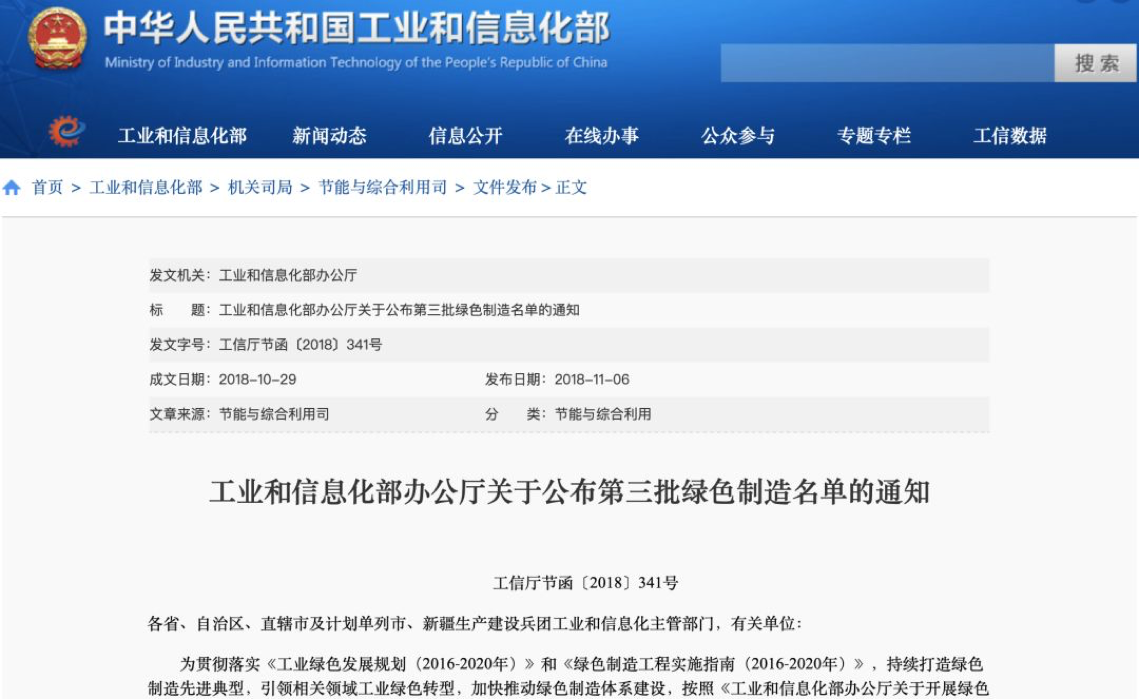This screenshot has width=1139, height=699.
Task: Open the 公众参与 nav menu
Action: click(738, 136)
